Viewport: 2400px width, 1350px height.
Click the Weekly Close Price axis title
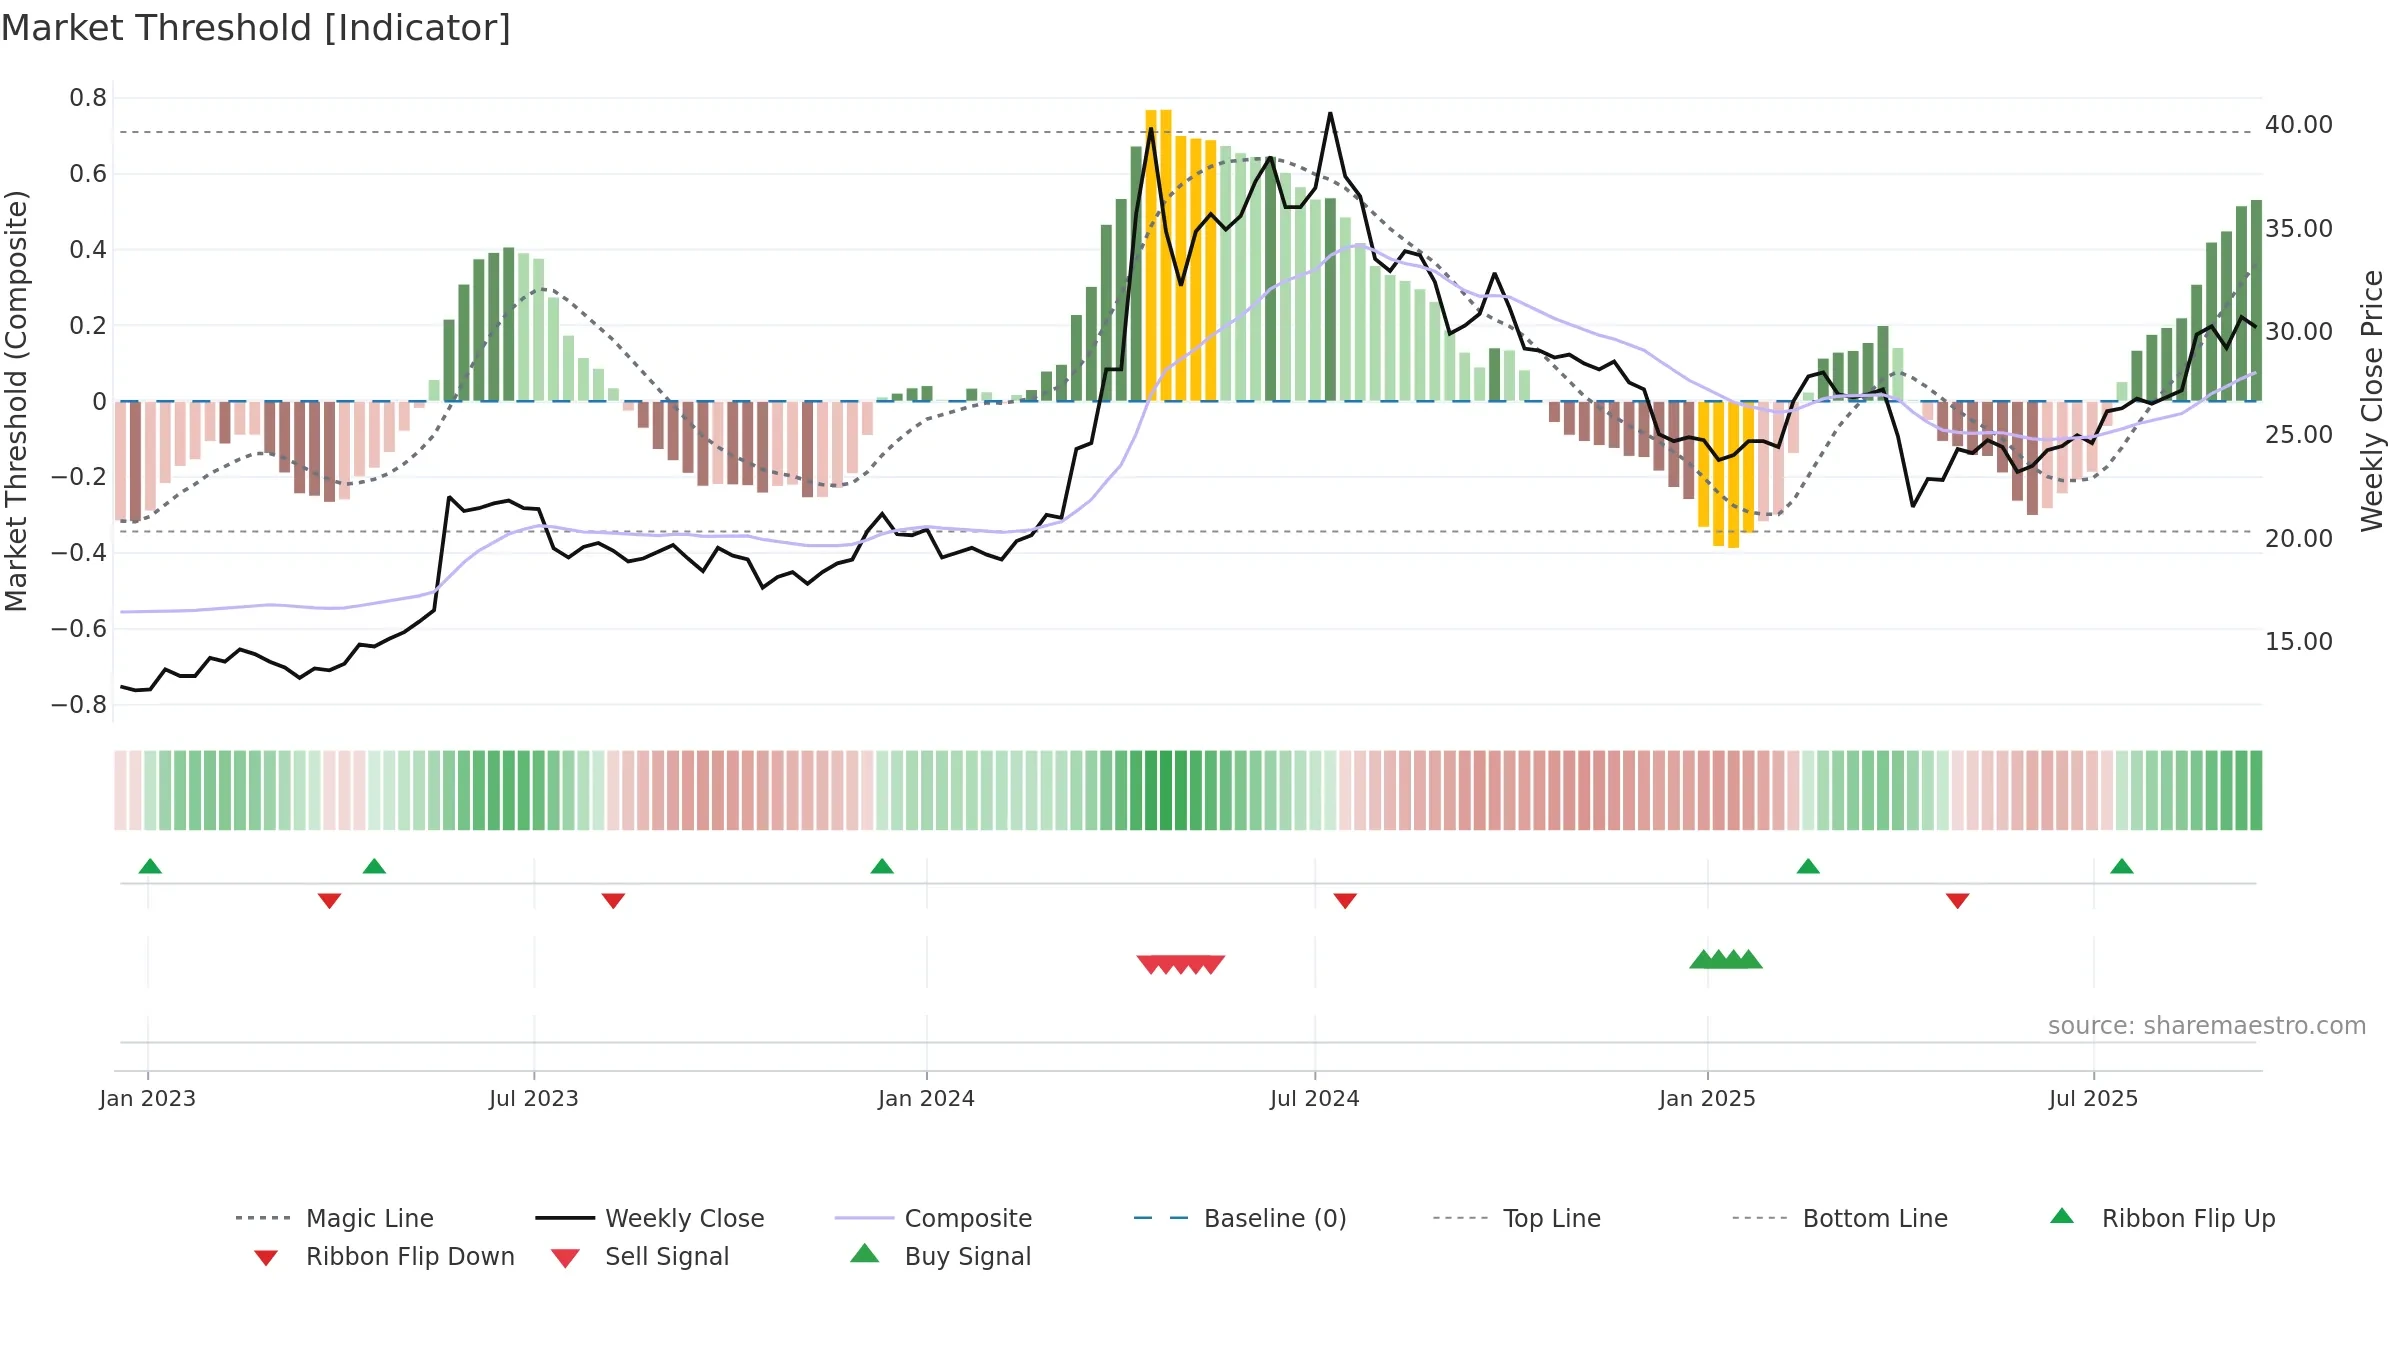point(2372,401)
